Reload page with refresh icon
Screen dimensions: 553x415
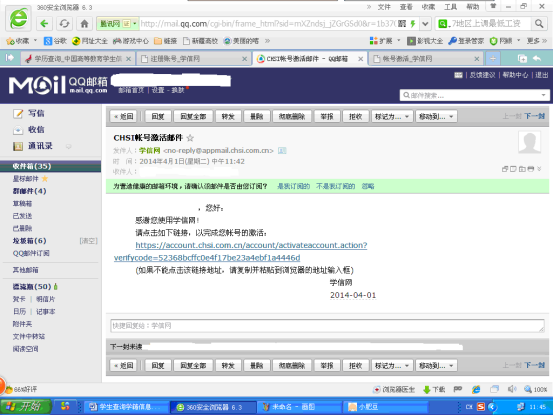pos(64,24)
